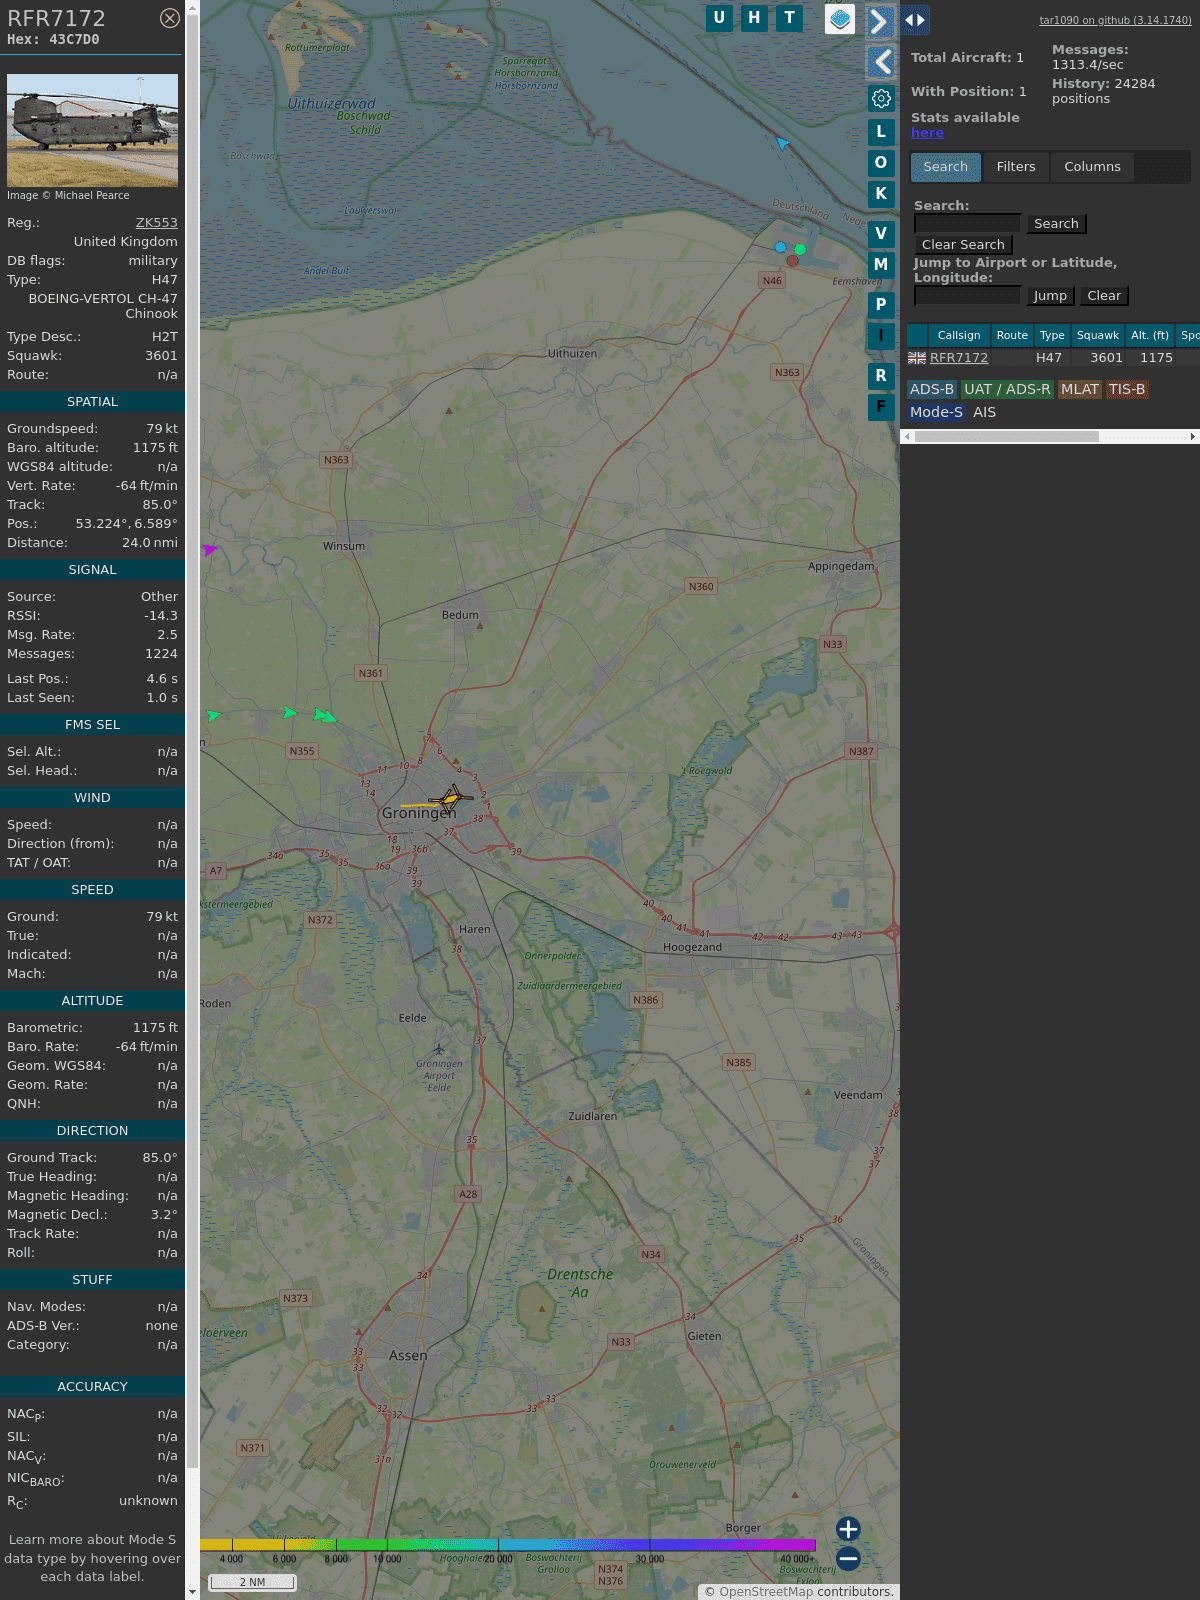1200x1600 pixels.
Task: Click the purple aircraft marker near Winsum
Action: 209,550
